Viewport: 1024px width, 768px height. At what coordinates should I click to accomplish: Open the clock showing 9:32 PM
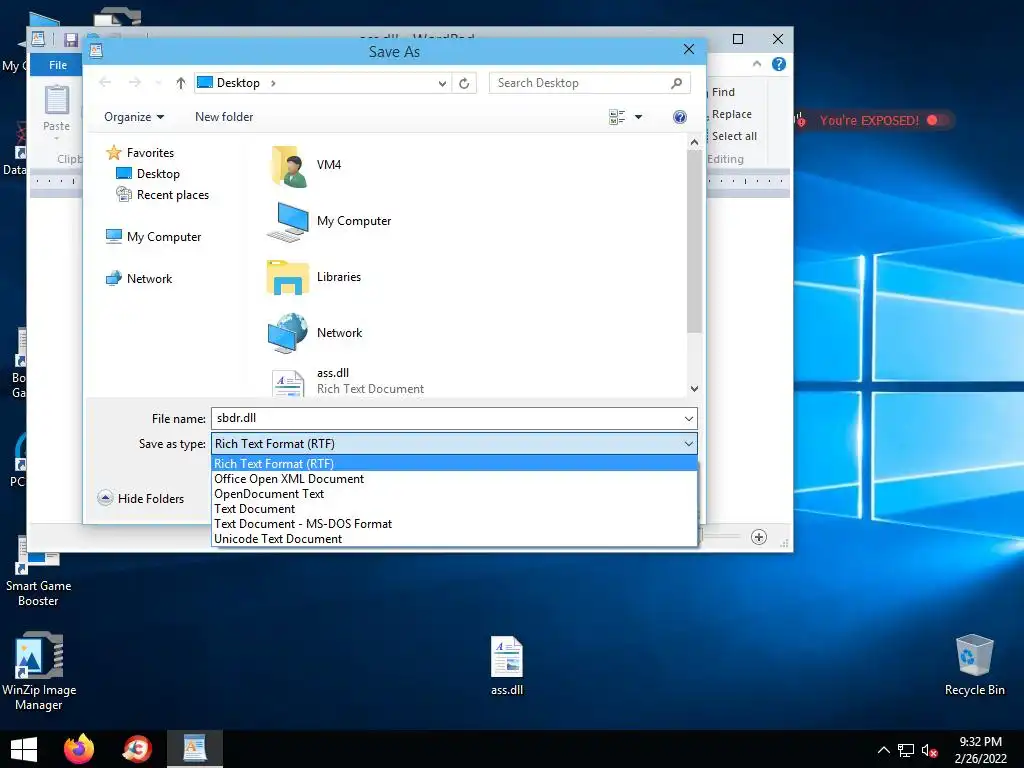(x=980, y=750)
